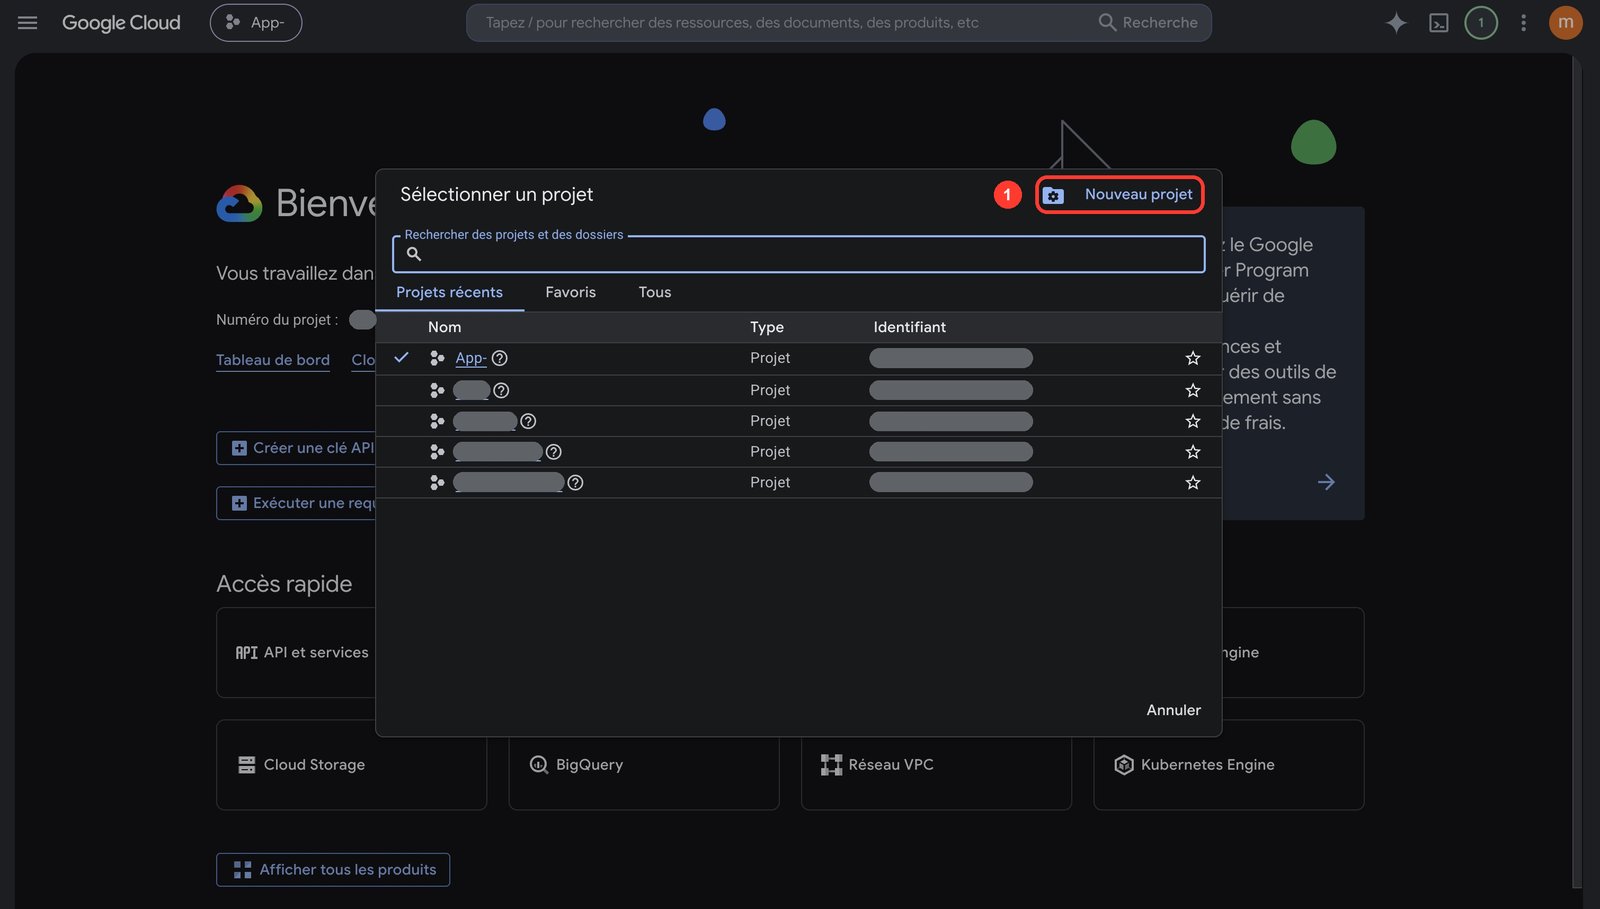The width and height of the screenshot is (1600, 909).
Task: Star the fifth project row
Action: tap(1193, 482)
